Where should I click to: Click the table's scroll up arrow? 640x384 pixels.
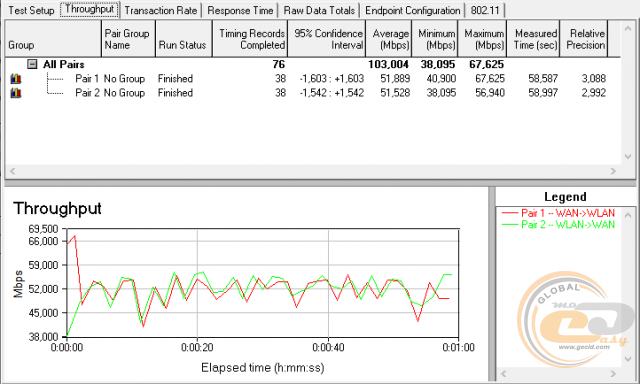pos(627,29)
